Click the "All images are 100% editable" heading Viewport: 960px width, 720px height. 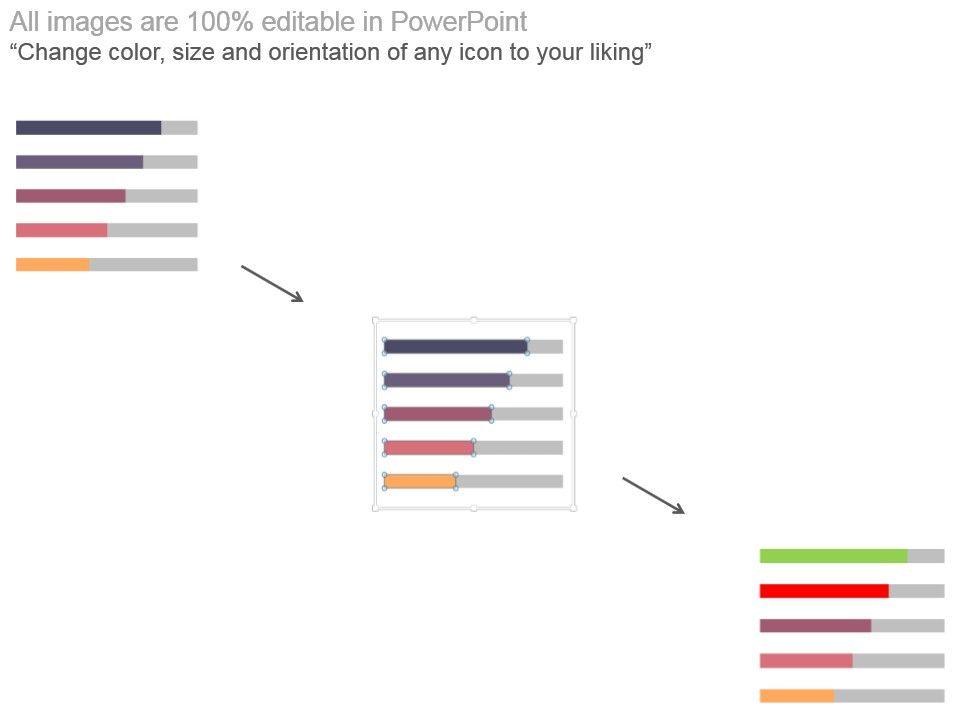pos(268,22)
